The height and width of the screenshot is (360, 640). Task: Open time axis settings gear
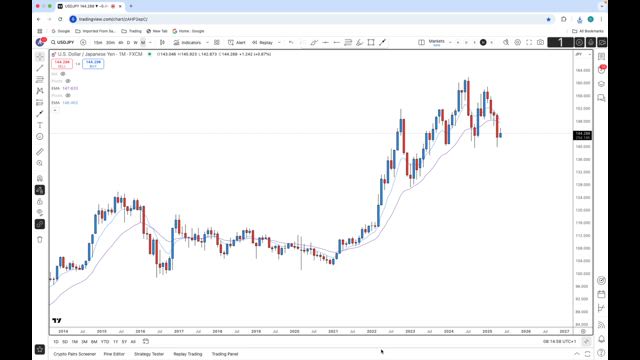click(x=583, y=331)
